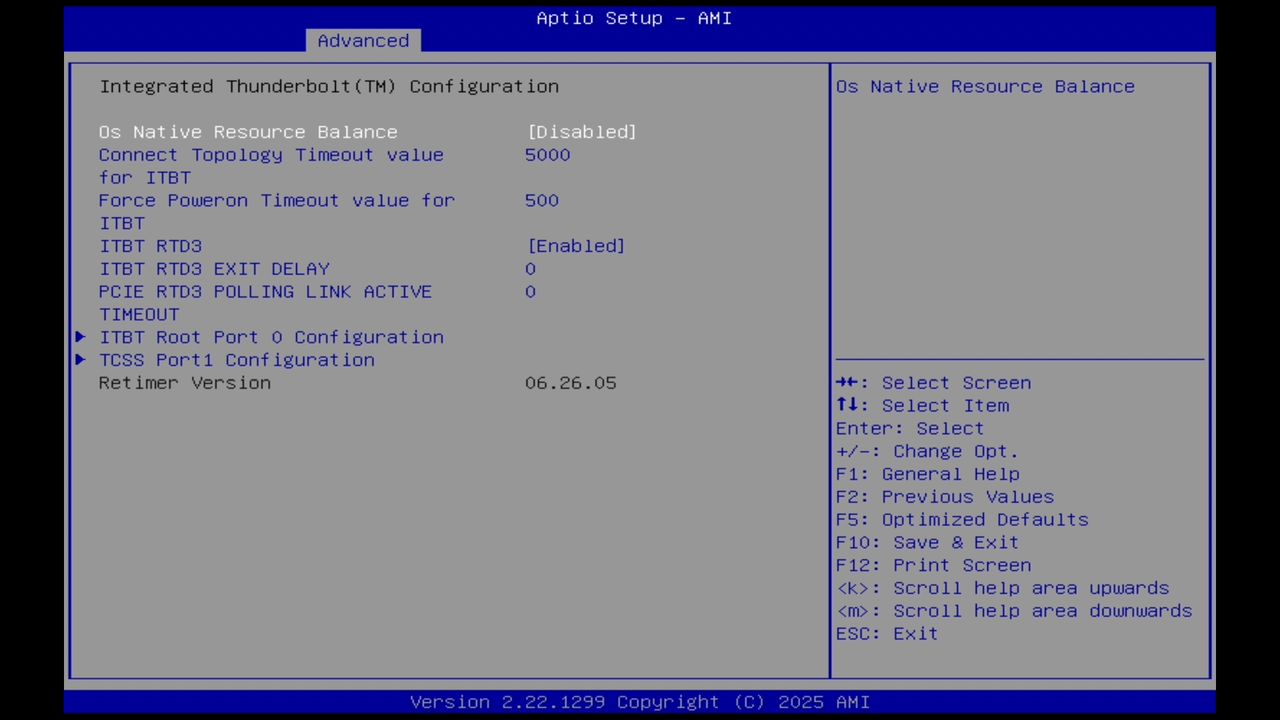Open TCSS Port1 Configuration submenu
Screen dimensions: 1280x720
click(x=236, y=359)
